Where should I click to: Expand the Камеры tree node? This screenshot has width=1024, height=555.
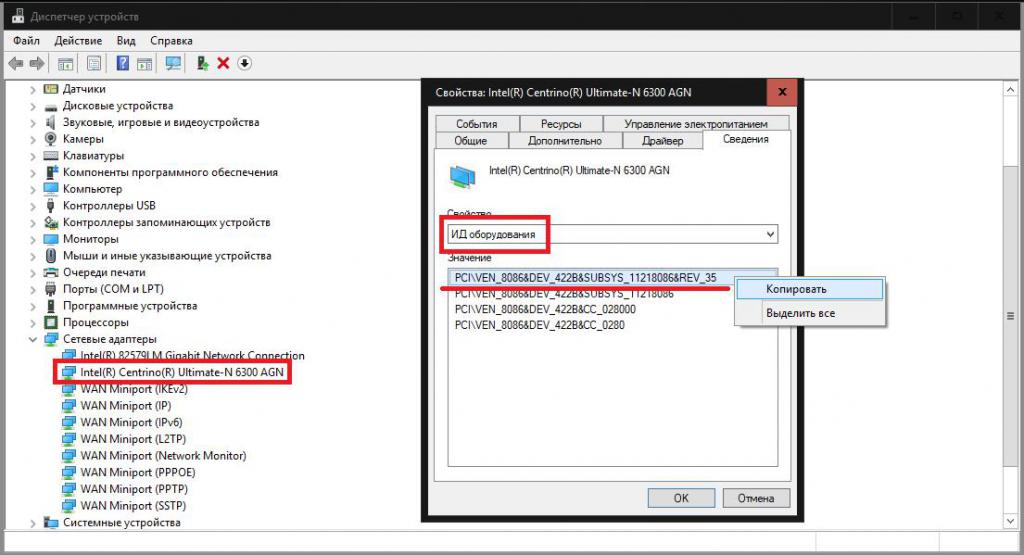click(x=33, y=139)
